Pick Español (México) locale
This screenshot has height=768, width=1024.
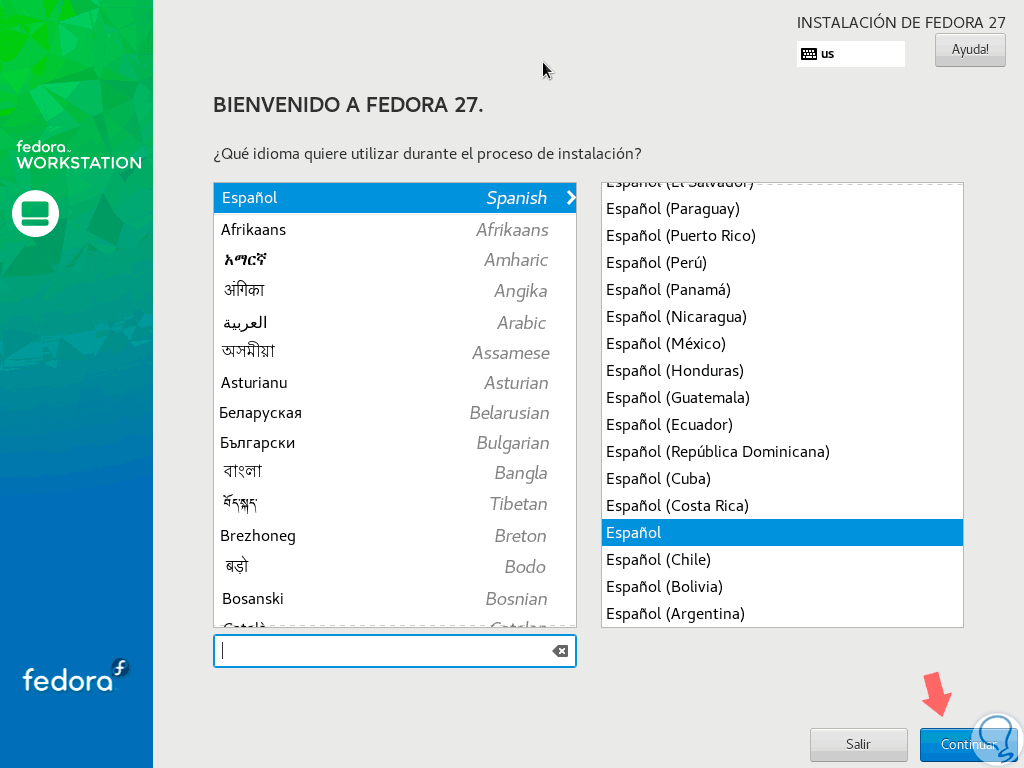click(782, 344)
